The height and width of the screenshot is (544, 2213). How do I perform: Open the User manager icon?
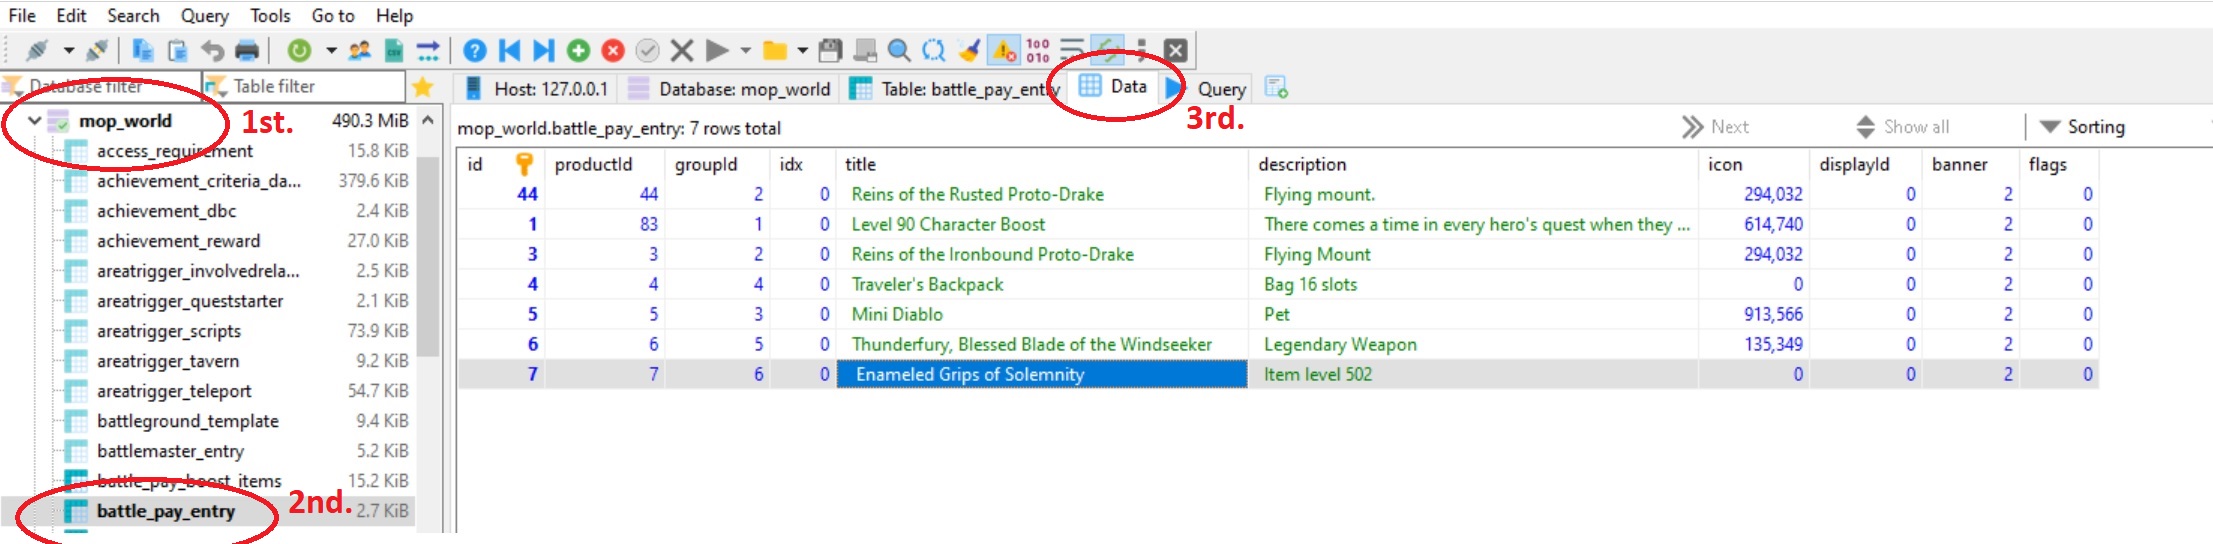pos(359,50)
